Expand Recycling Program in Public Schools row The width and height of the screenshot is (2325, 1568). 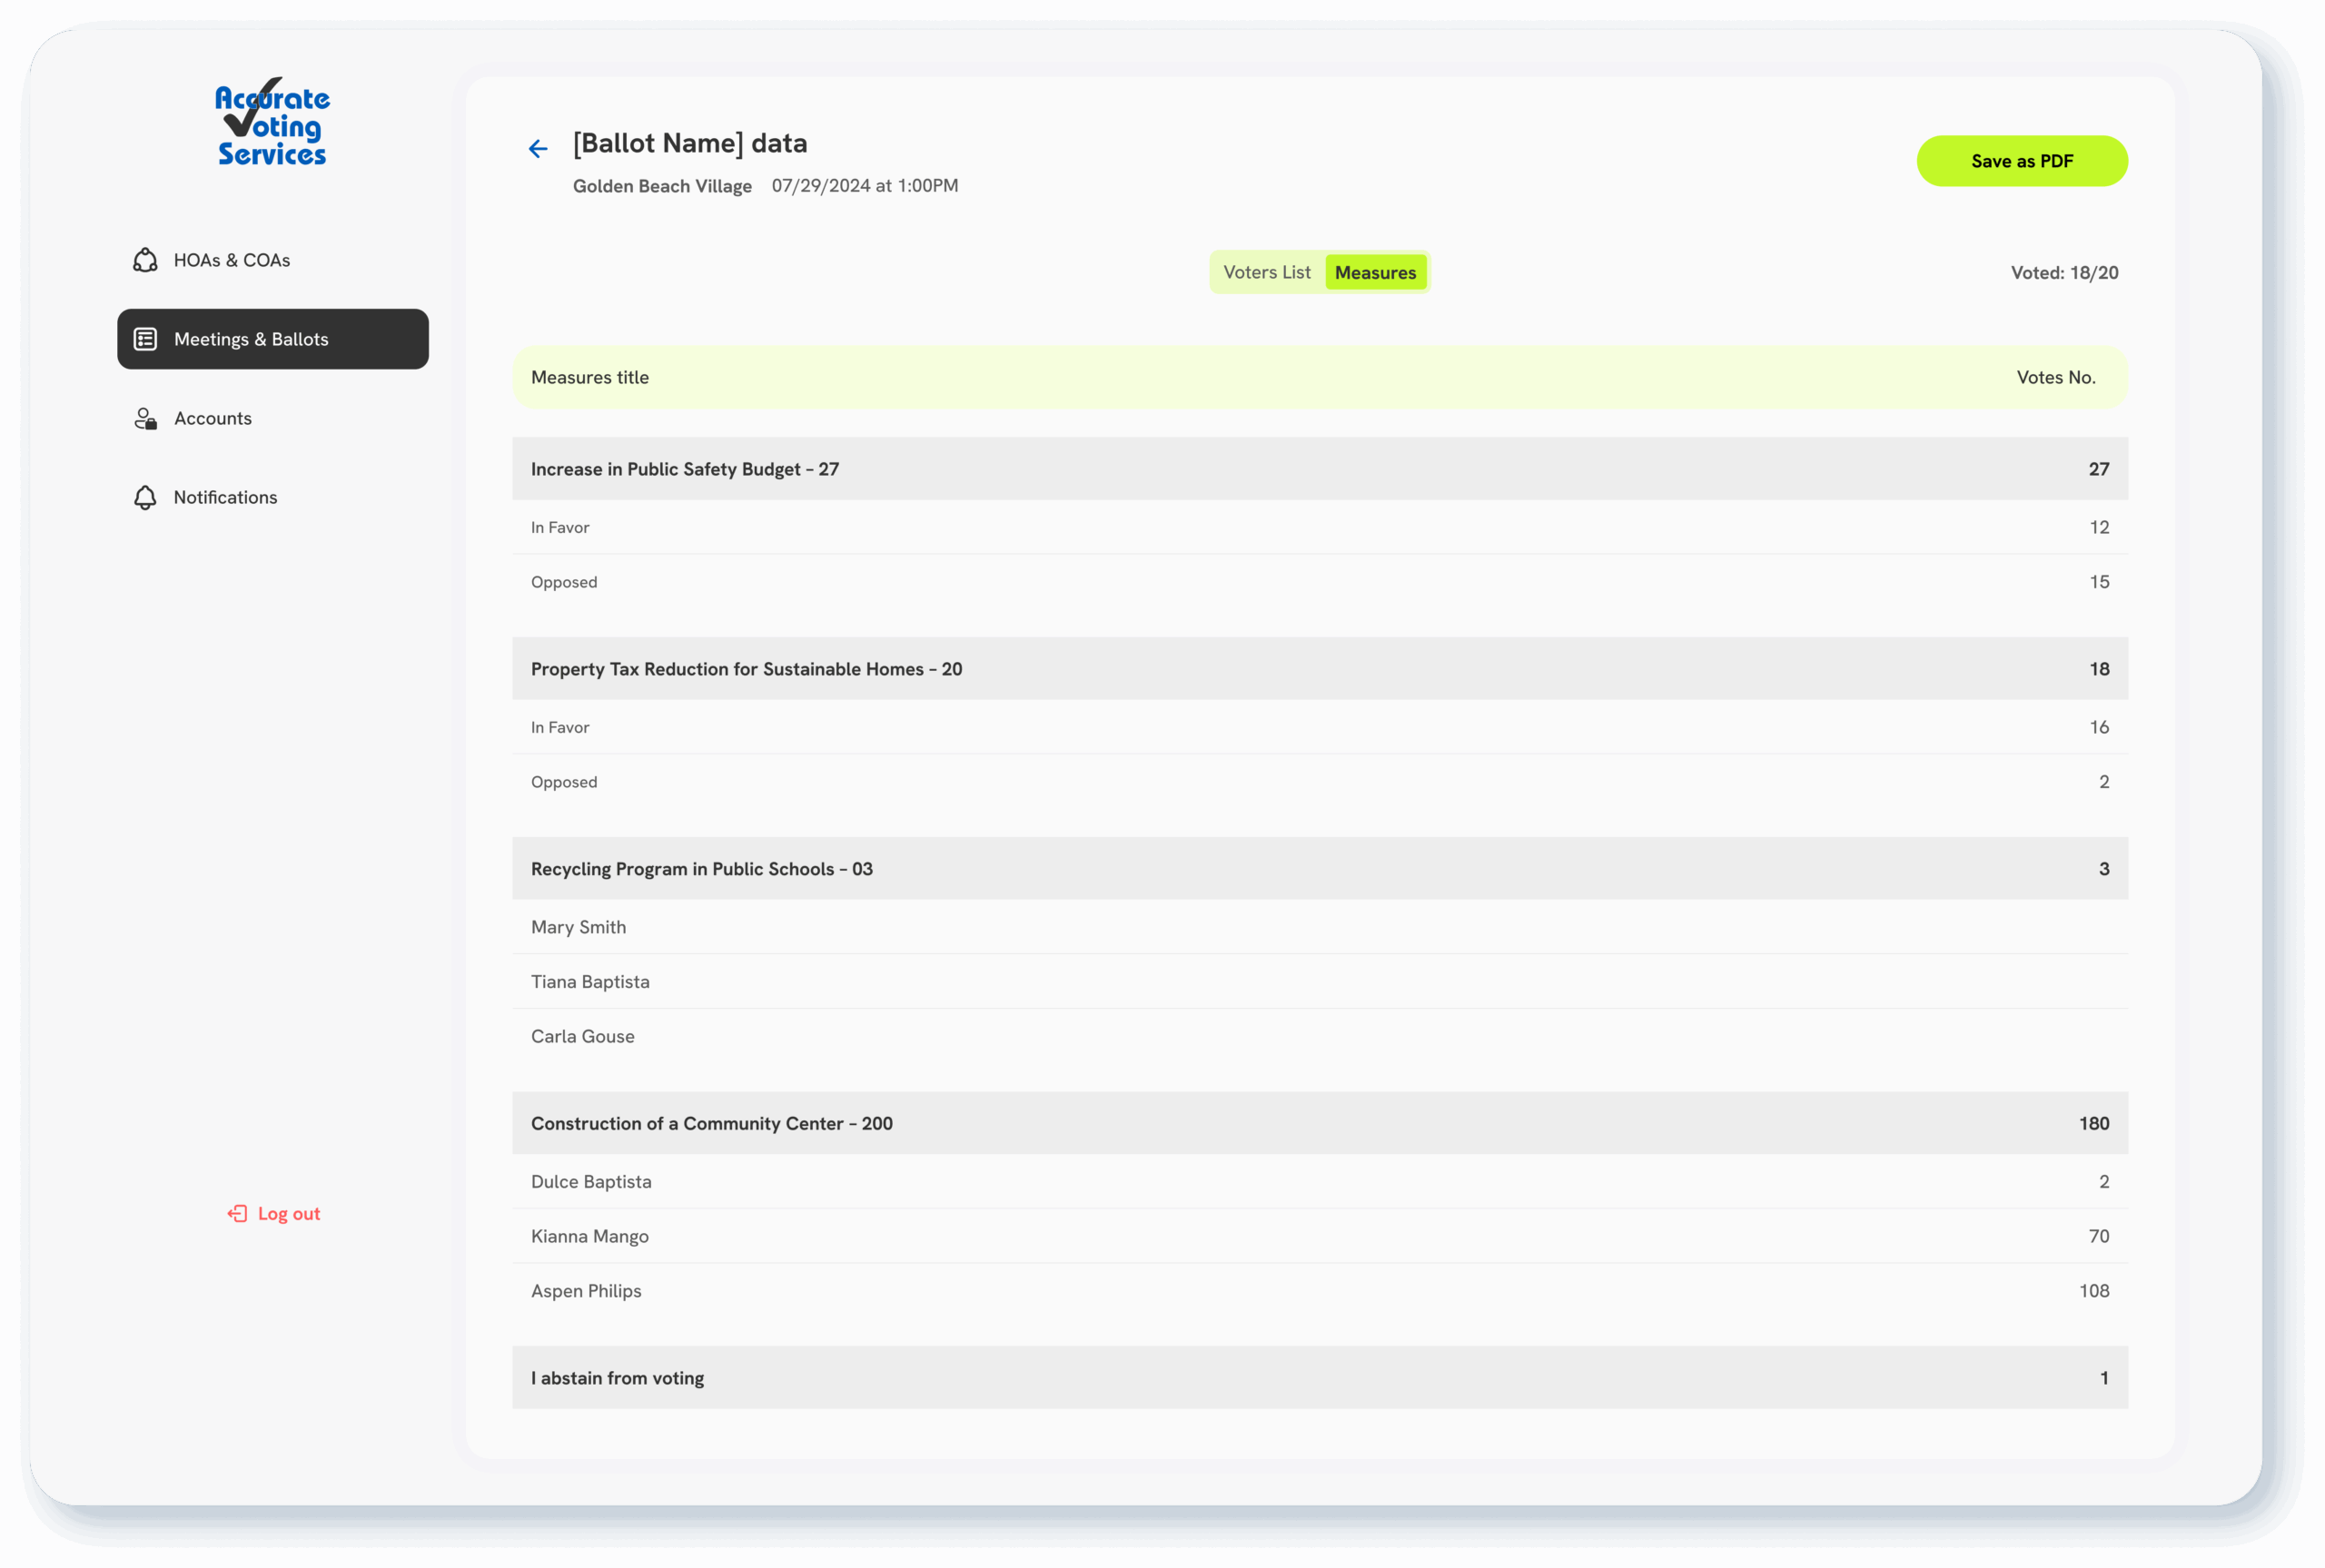pos(1319,869)
